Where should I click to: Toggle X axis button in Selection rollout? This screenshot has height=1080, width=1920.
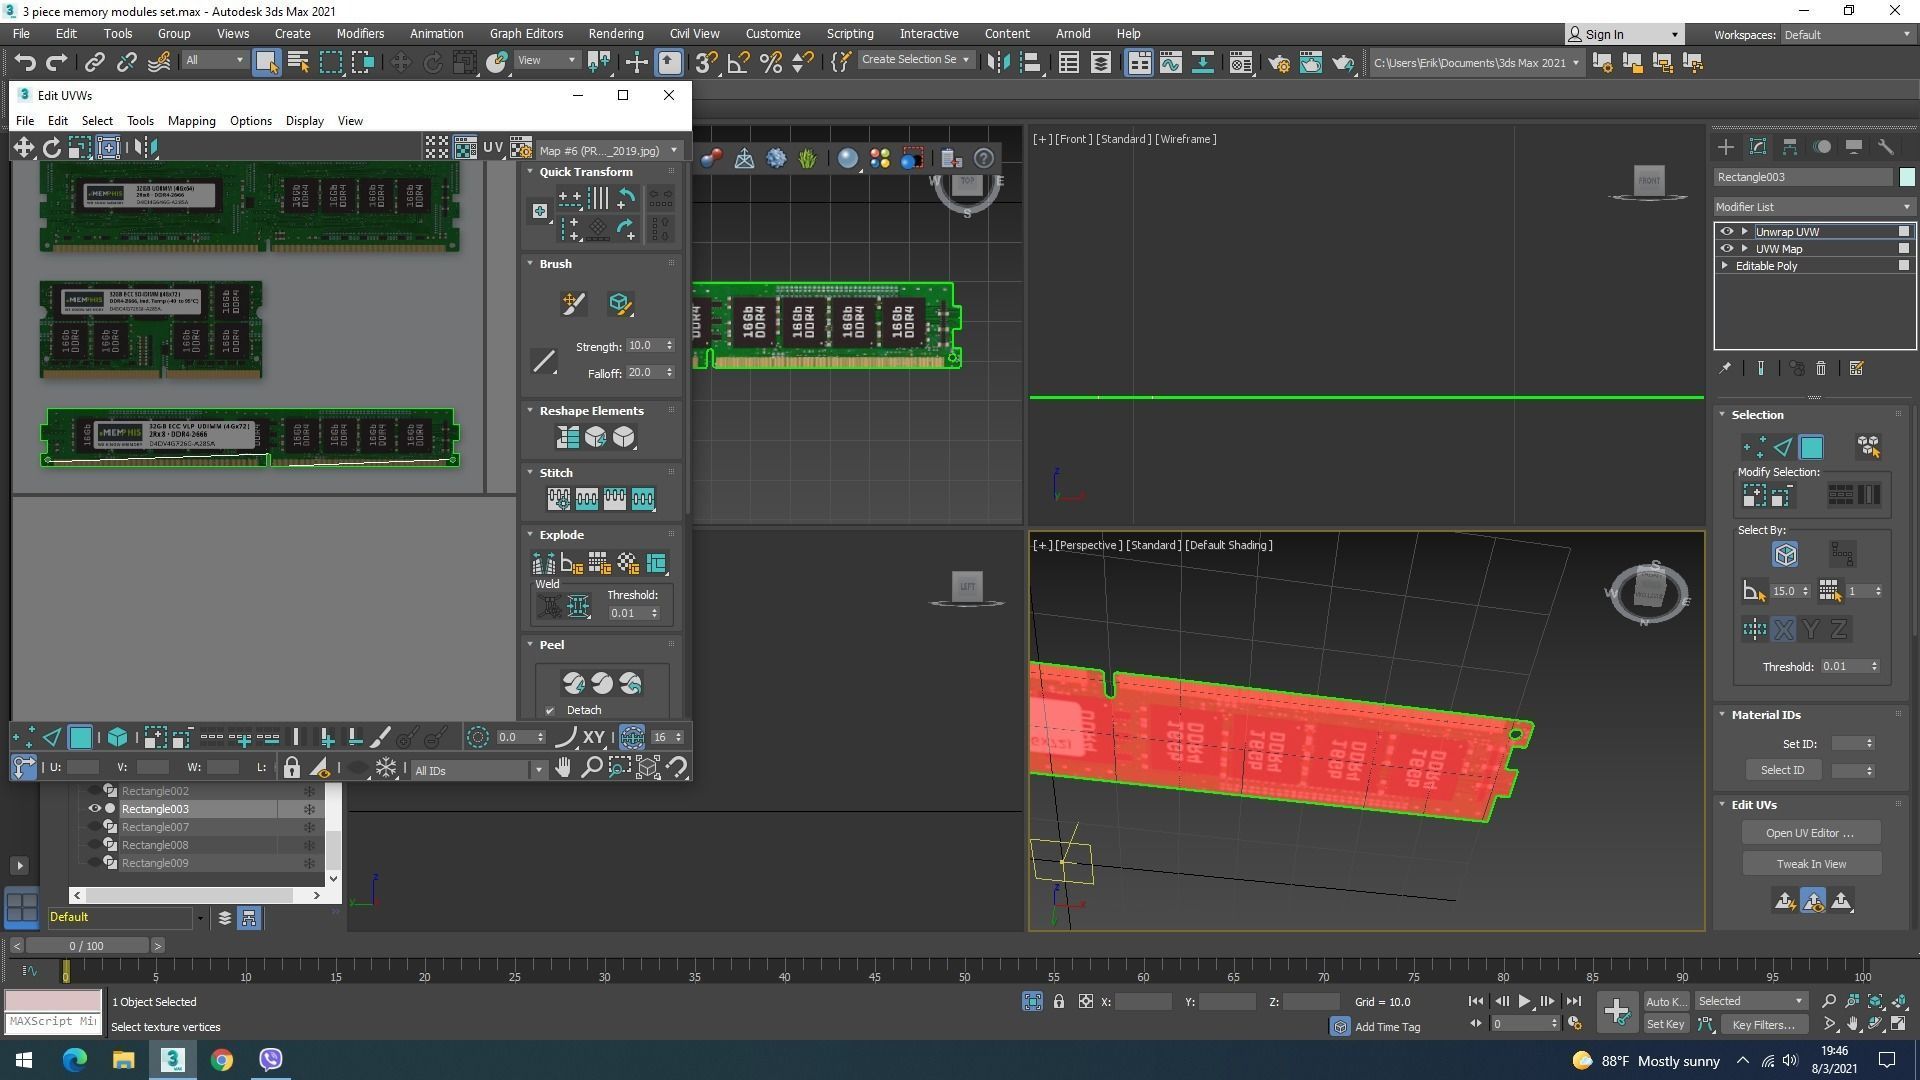tap(1783, 630)
